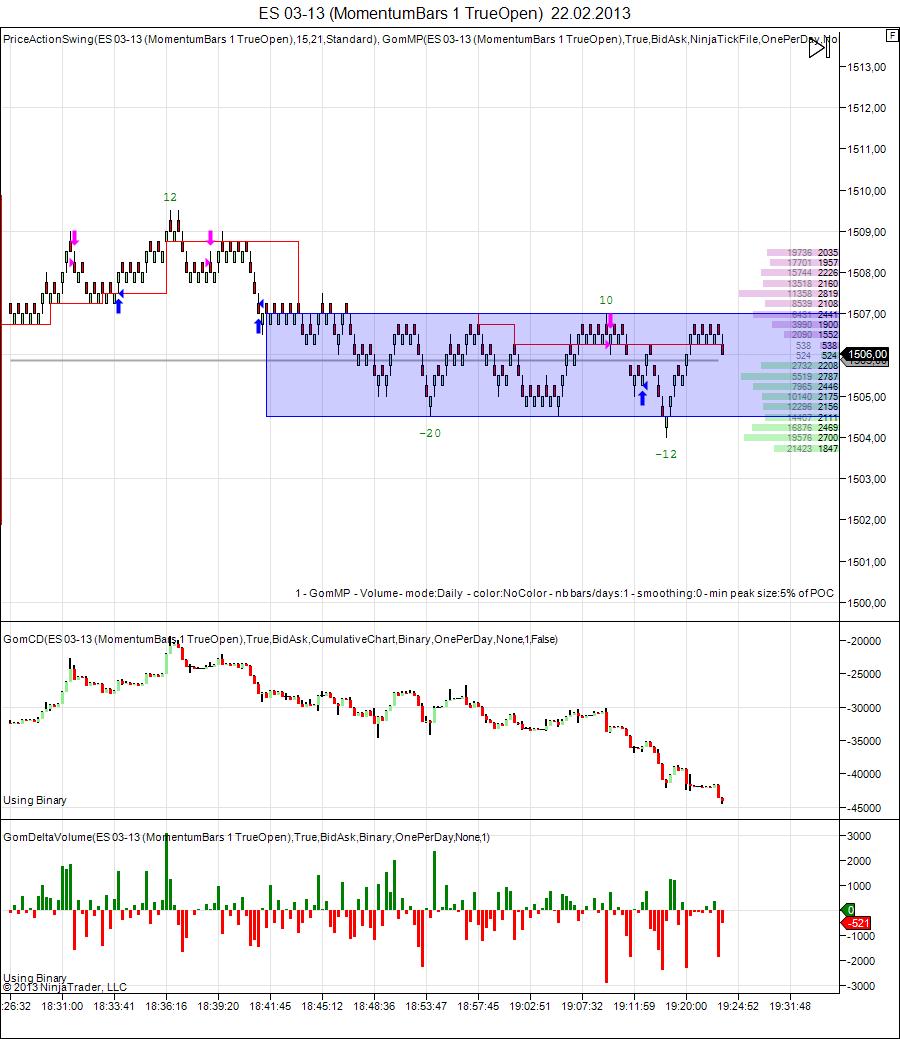Click the 3000 label on delta volume axis
Image resolution: width=900 pixels, height=1039 pixels.
[x=859, y=836]
